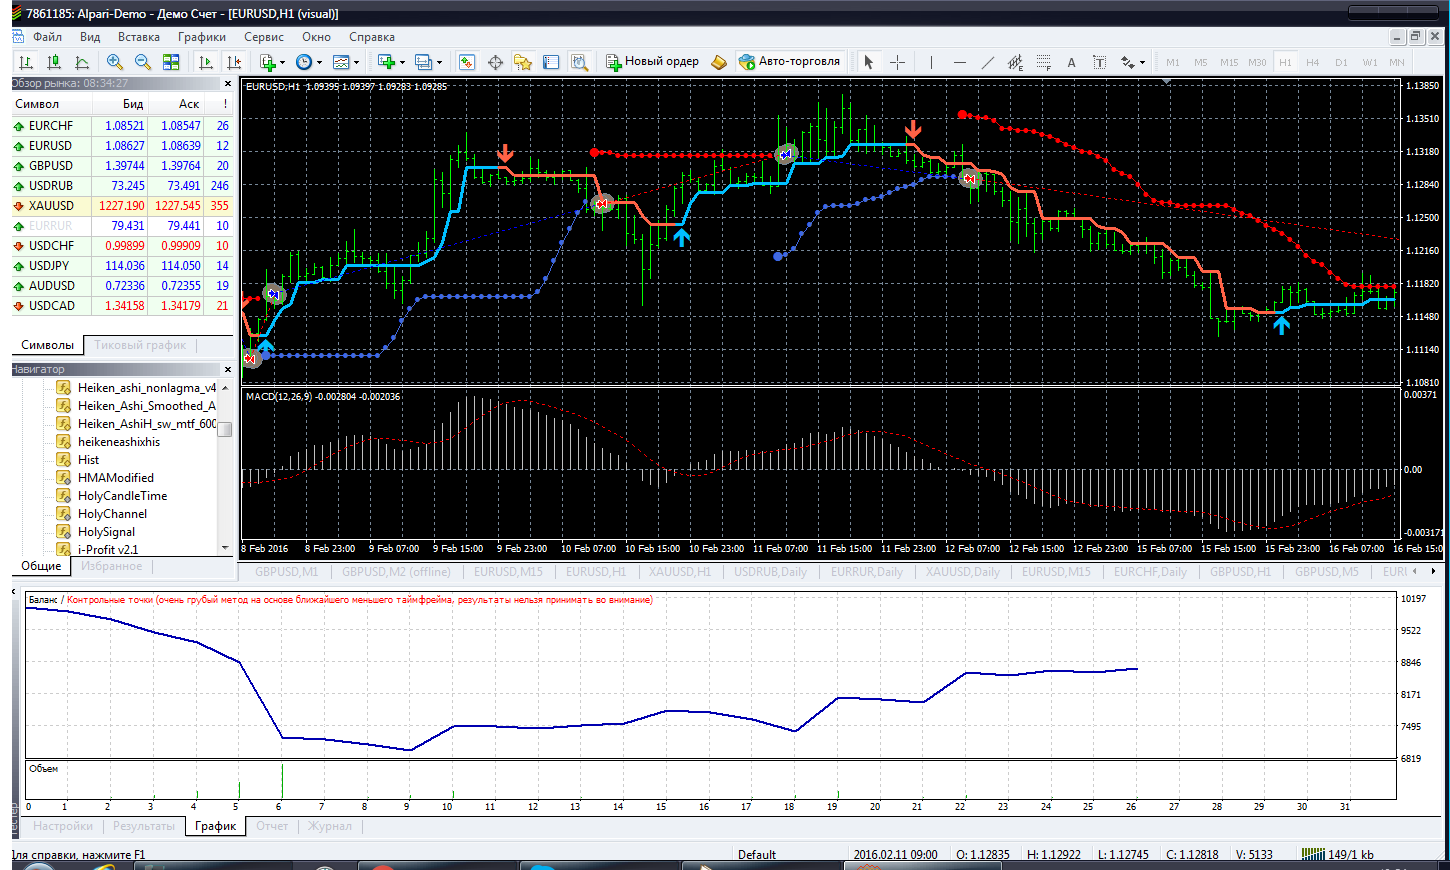Open the arrows objects dropdown
The image size is (1450, 870).
(x=1143, y=63)
